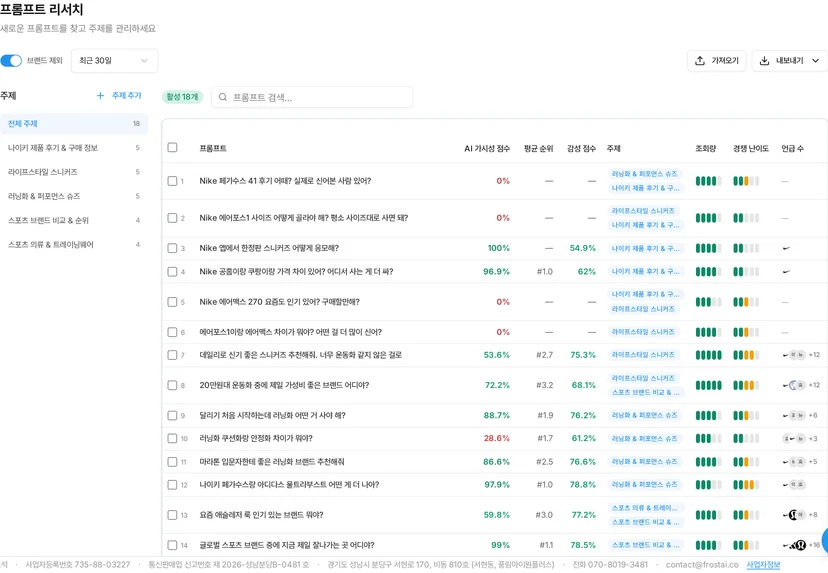The height and width of the screenshot is (573, 828).
Task: Click the contact@frostai.co email in footer
Action: pyautogui.click(x=702, y=565)
